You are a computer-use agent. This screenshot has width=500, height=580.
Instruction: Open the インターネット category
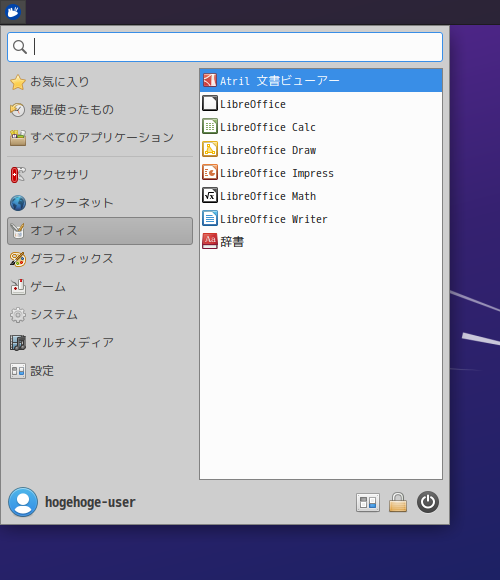point(100,203)
